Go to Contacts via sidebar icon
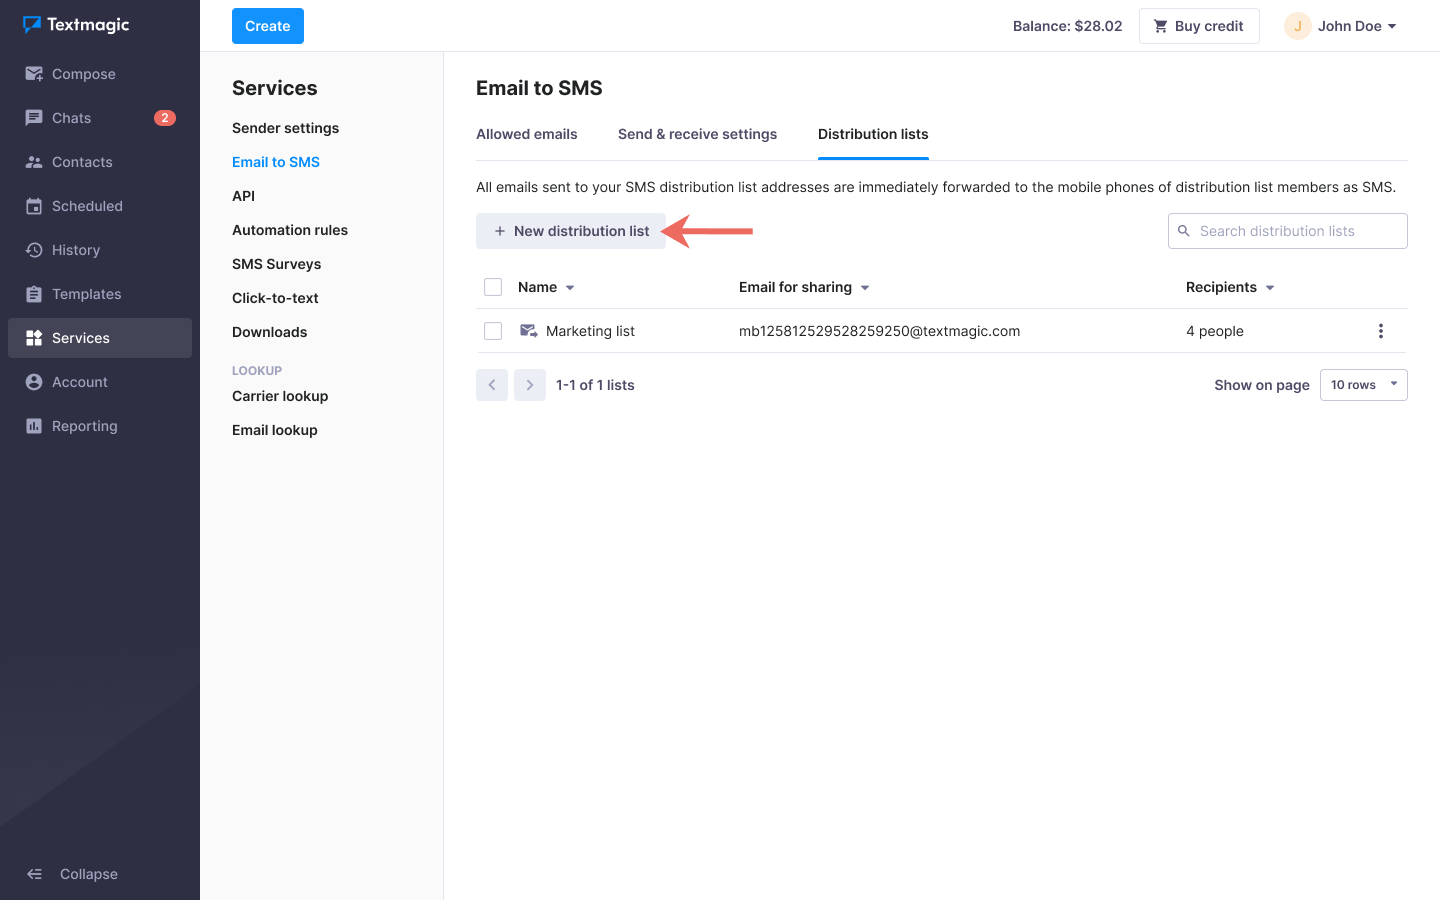The height and width of the screenshot is (900, 1440). point(34,162)
